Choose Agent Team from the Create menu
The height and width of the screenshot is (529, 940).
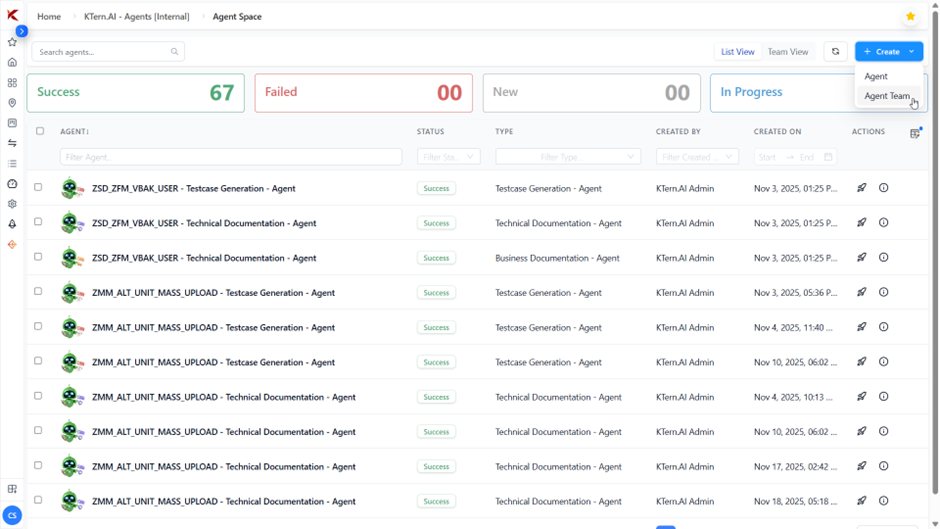pos(886,96)
